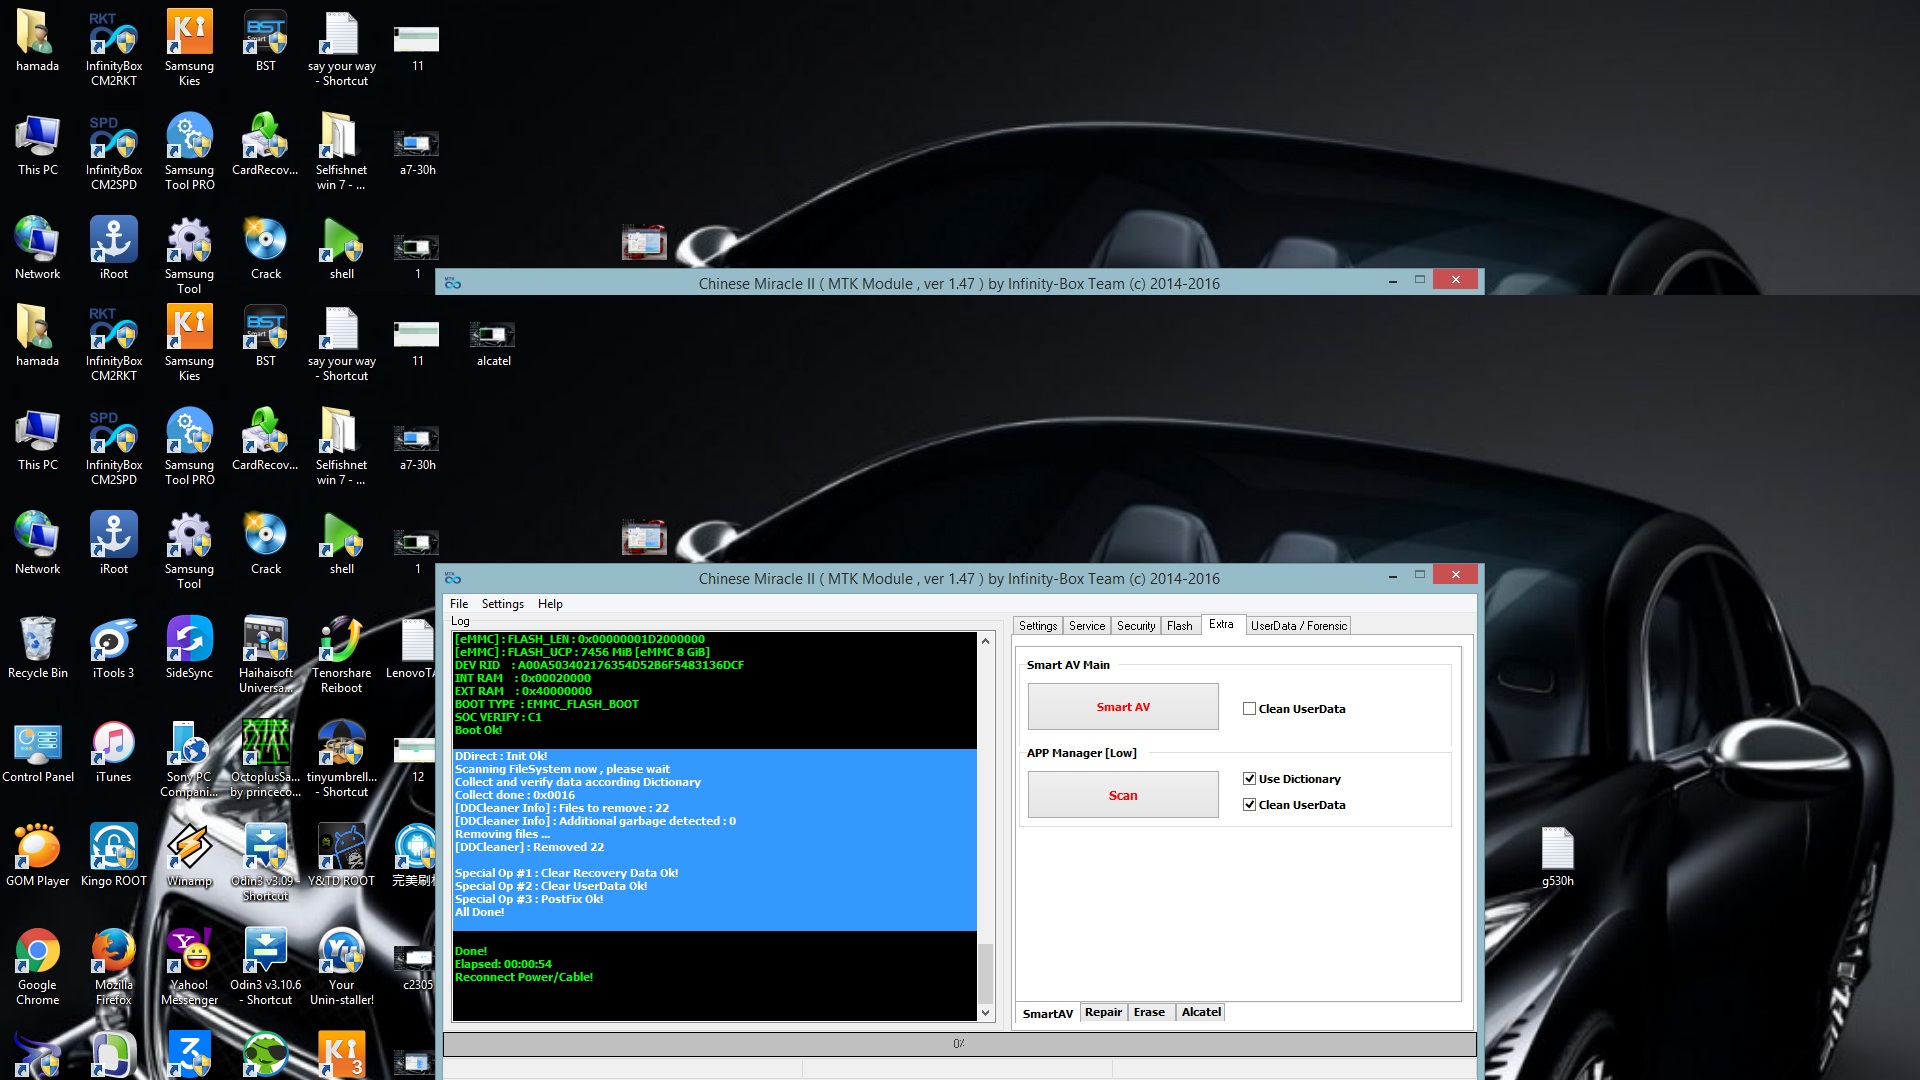The image size is (1920, 1080).
Task: Launch the SideSync desktop icon
Action: (189, 648)
